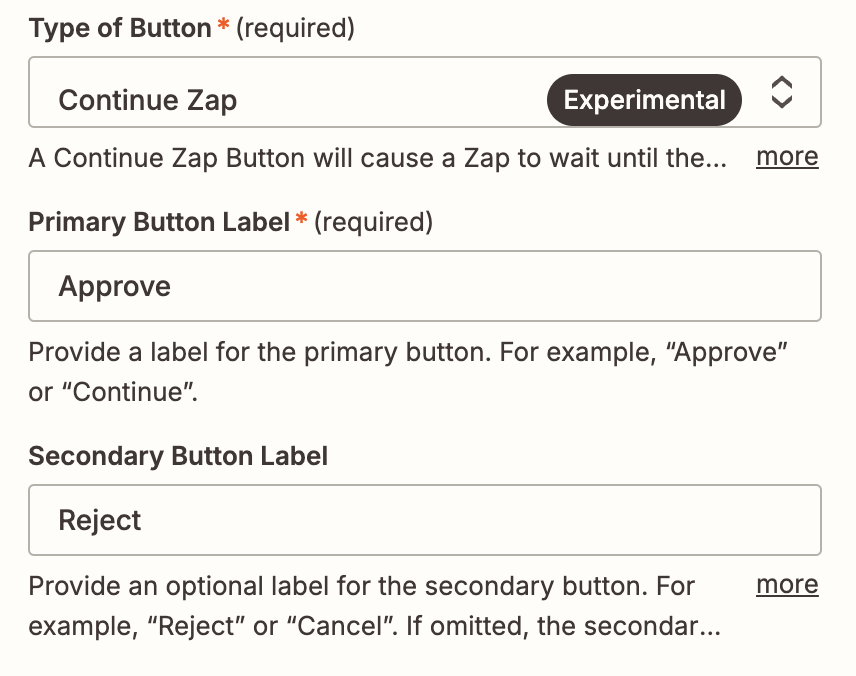856x676 pixels.
Task: Place cursor on "Reject" text in field
Action: [x=100, y=521]
